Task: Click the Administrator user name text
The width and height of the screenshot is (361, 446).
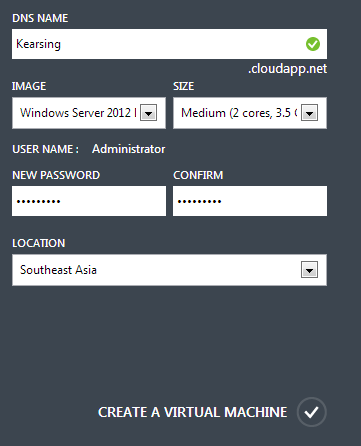Action: (129, 149)
